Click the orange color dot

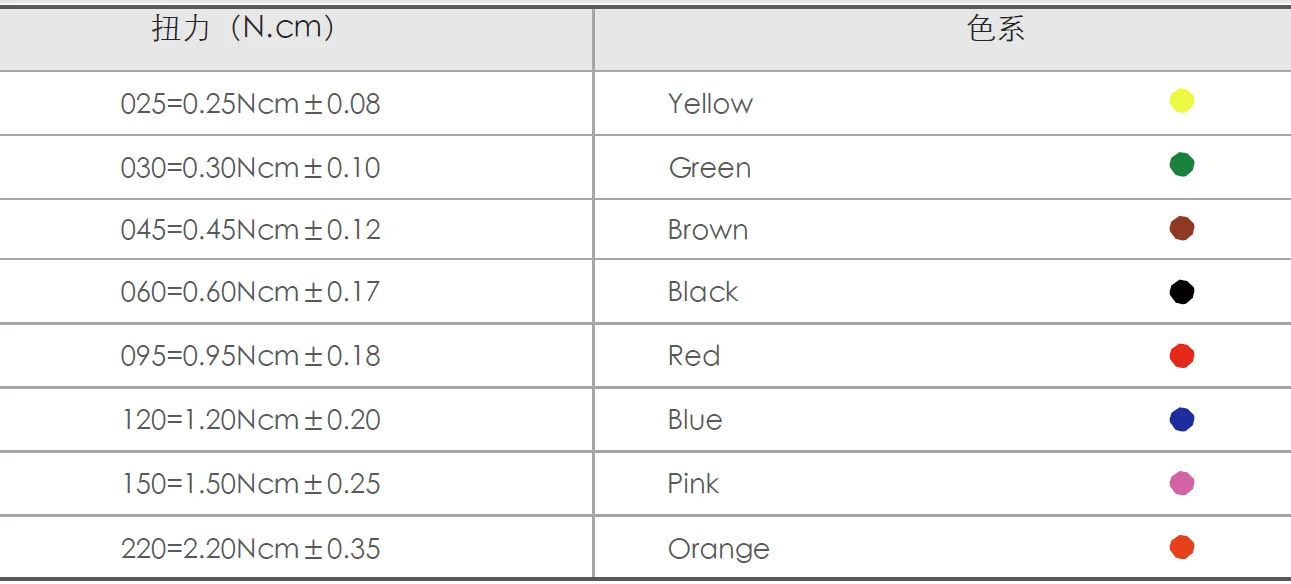coord(1181,547)
